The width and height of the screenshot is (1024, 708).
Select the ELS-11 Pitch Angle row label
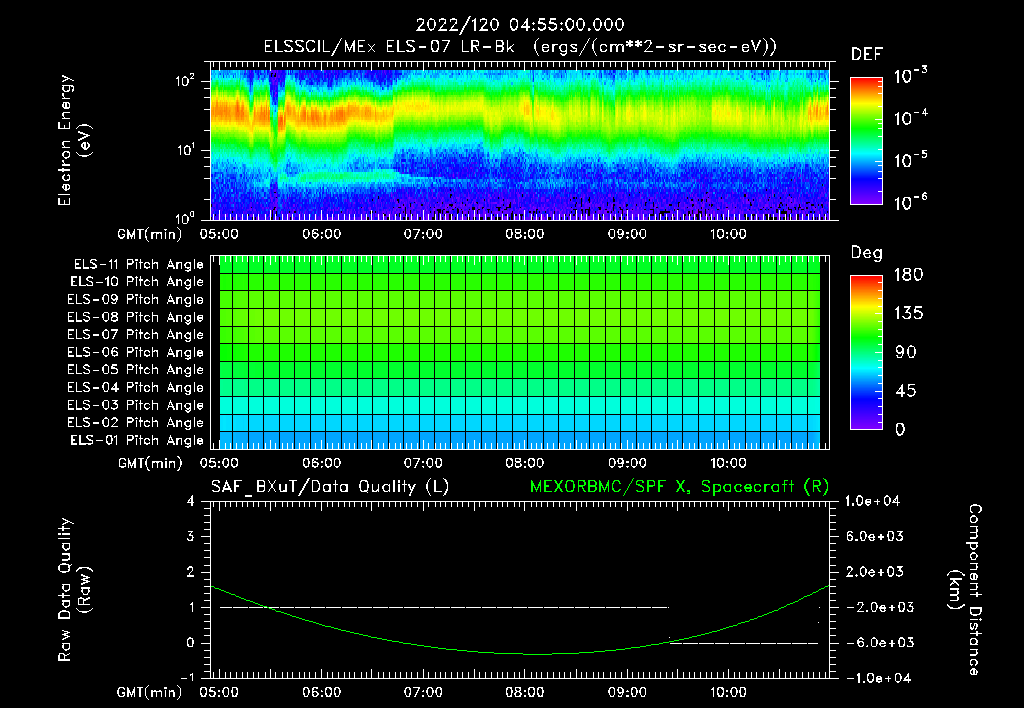(x=138, y=265)
